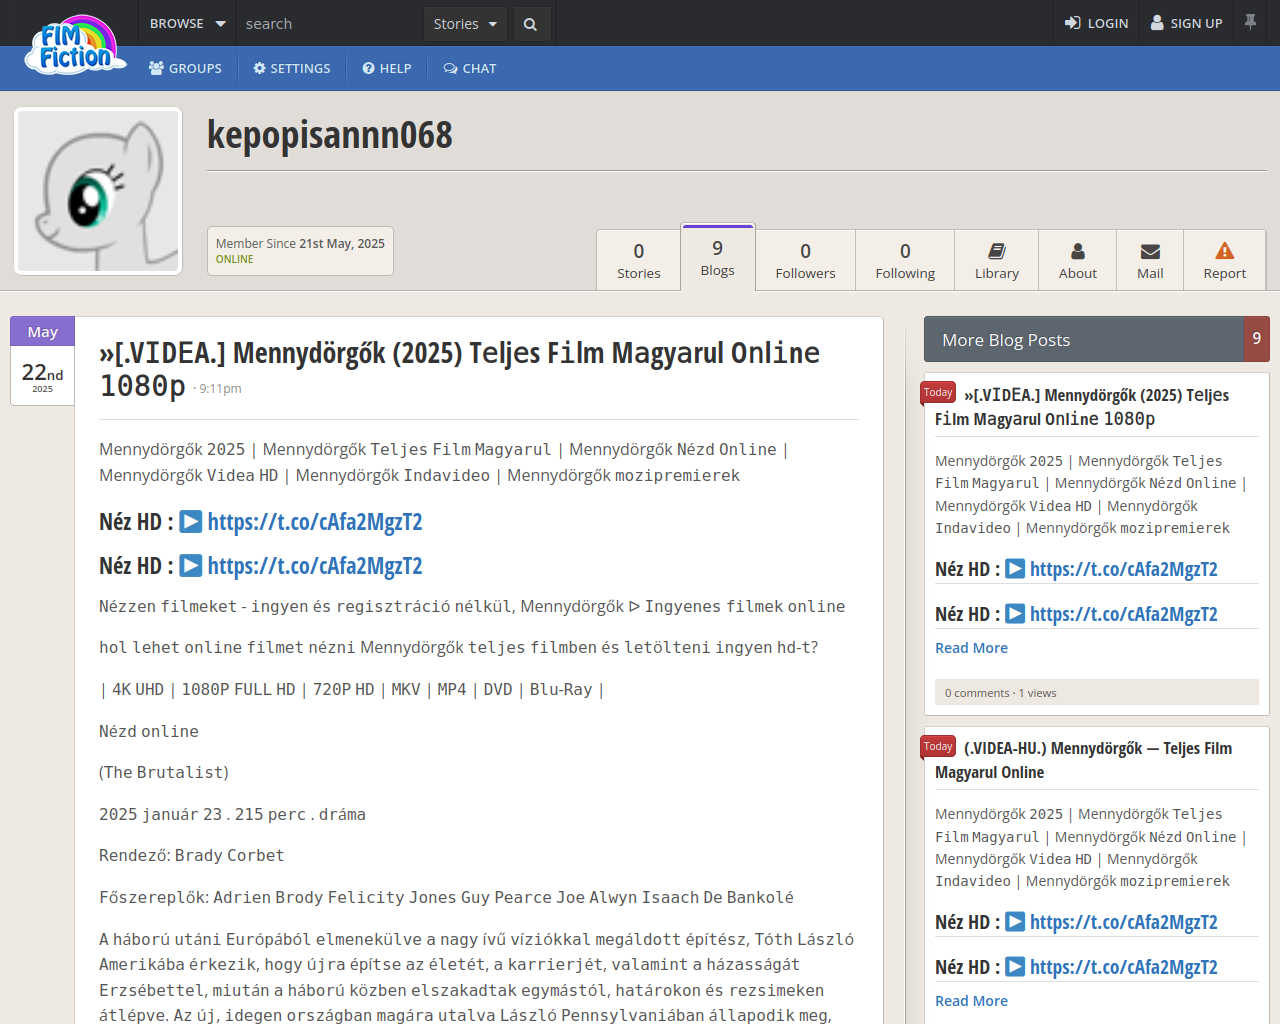The height and width of the screenshot is (1024, 1280).
Task: Click the first t.co link in the second sidebar post
Action: point(1124,922)
